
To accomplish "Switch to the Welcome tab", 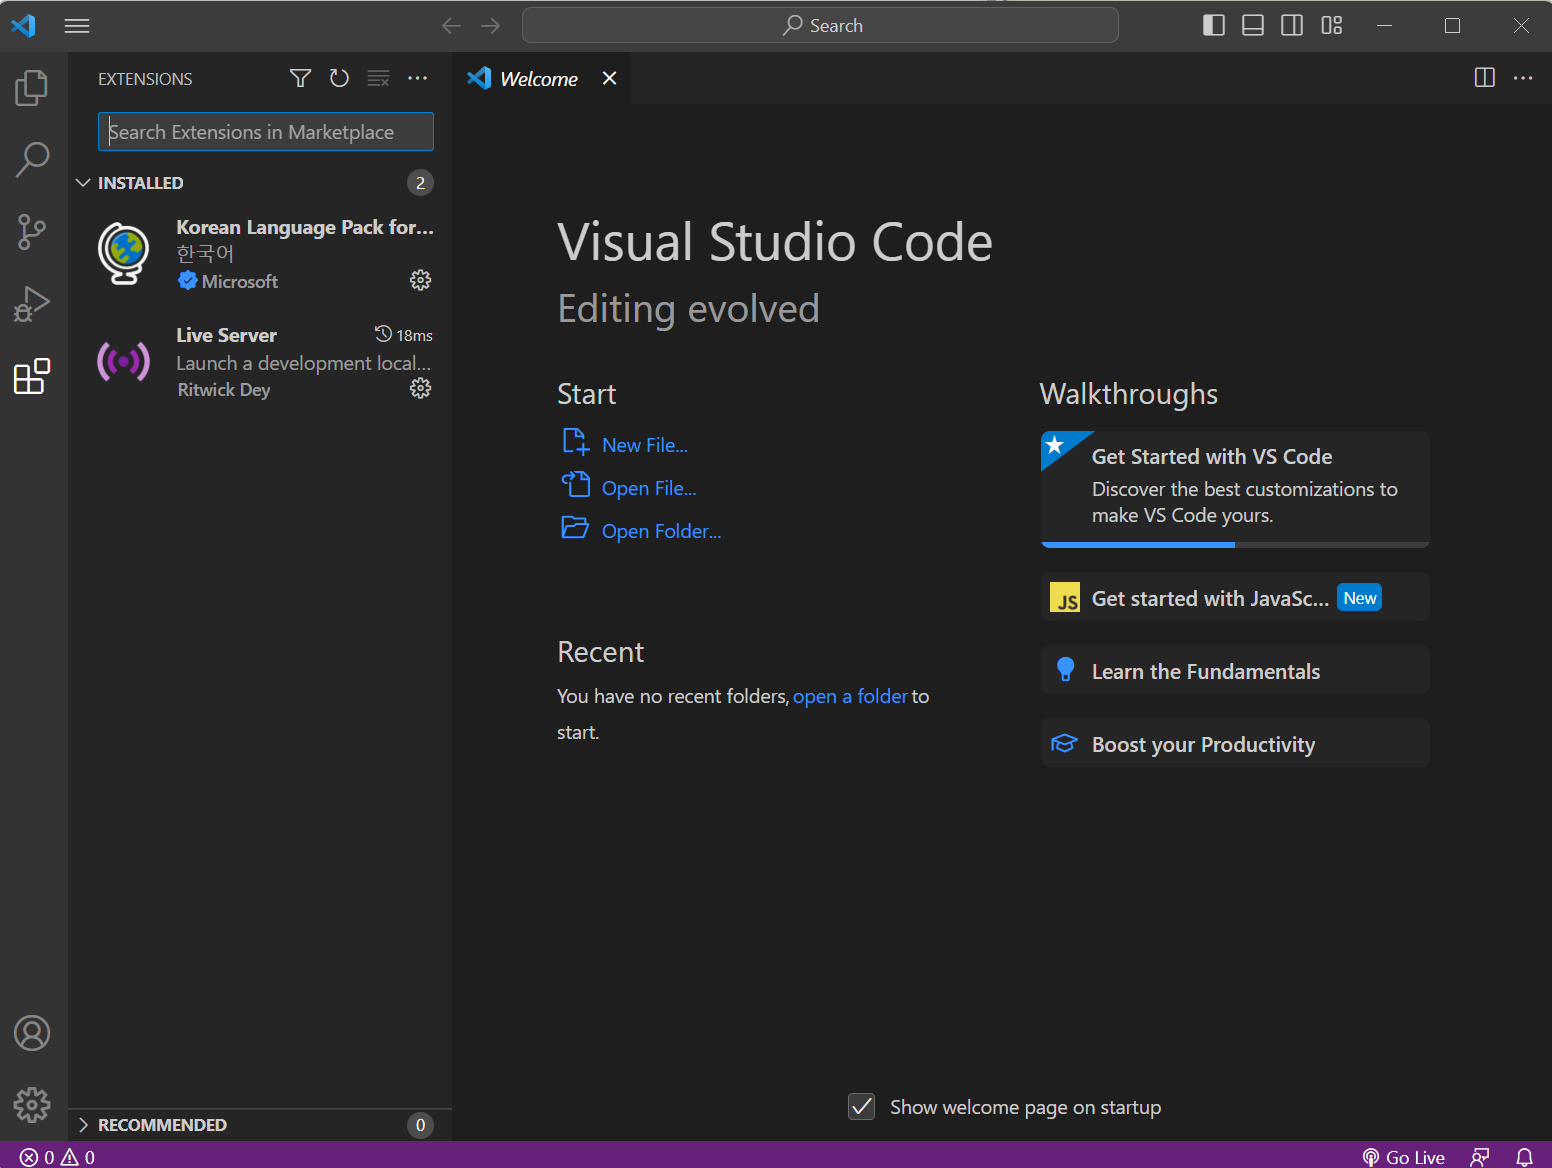I will click(541, 78).
